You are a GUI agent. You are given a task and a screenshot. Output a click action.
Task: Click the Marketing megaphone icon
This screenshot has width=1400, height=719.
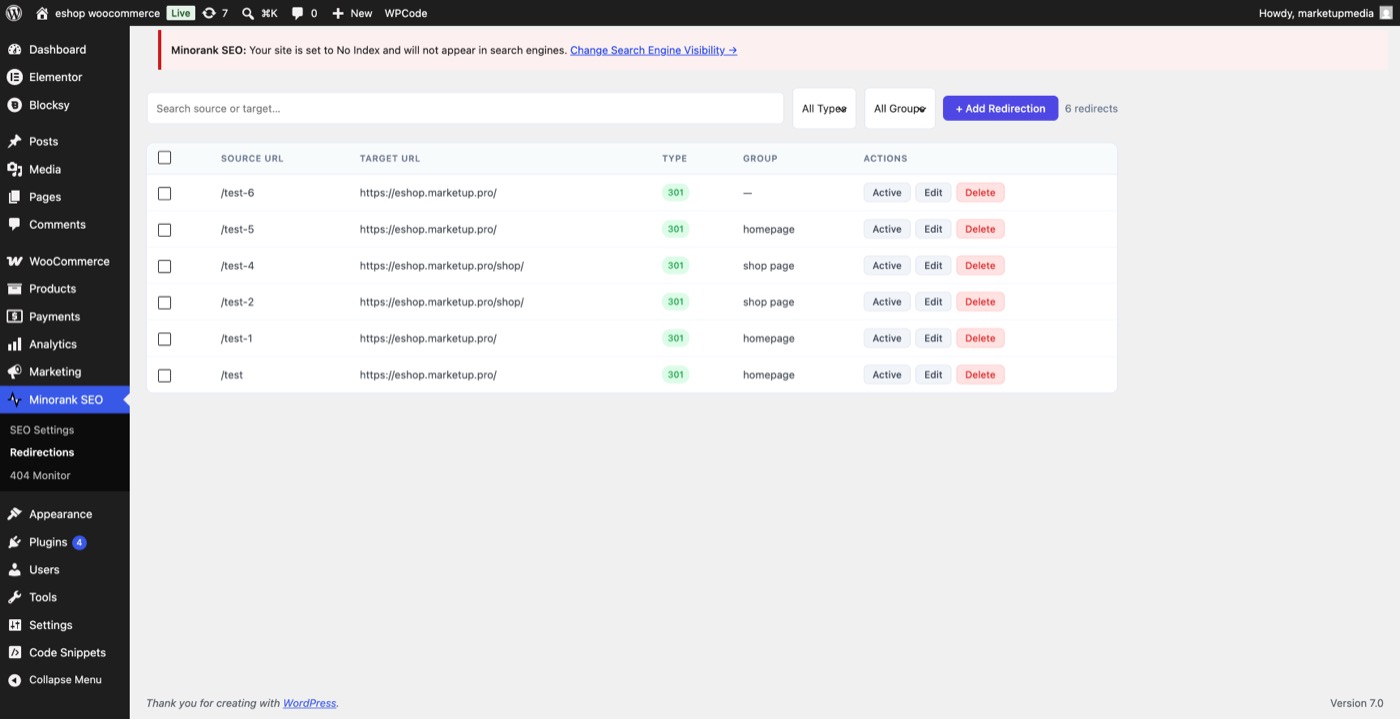tap(14, 371)
